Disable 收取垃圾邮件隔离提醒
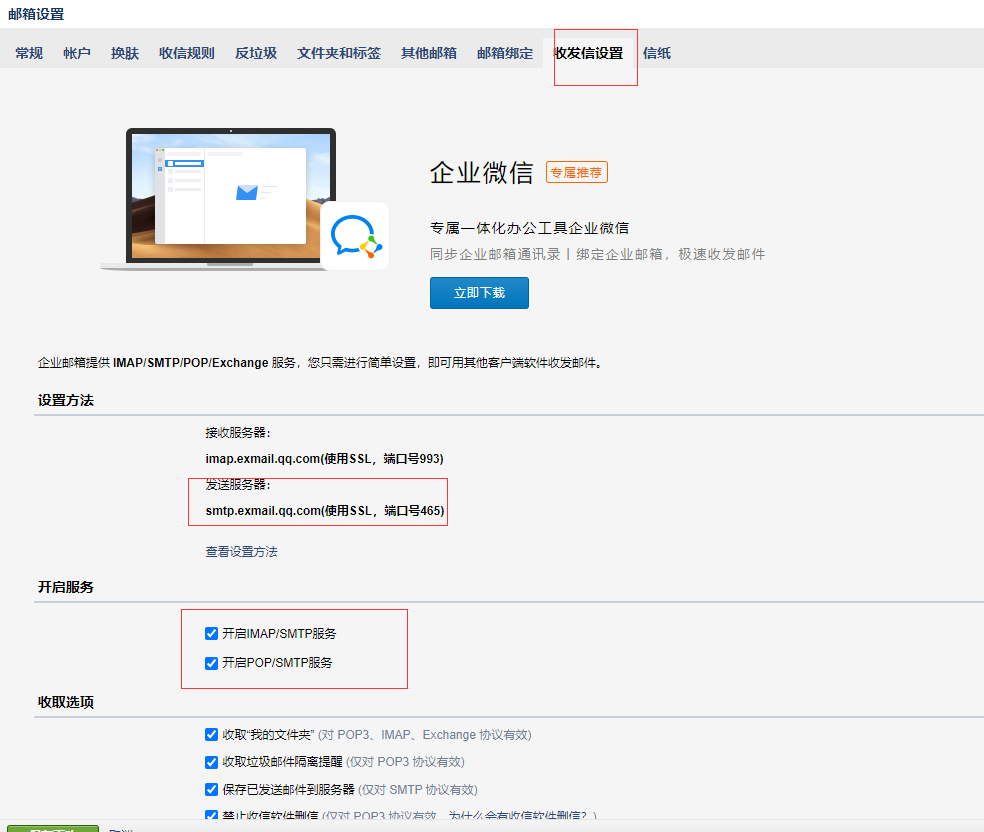The height and width of the screenshot is (832, 984). 211,762
